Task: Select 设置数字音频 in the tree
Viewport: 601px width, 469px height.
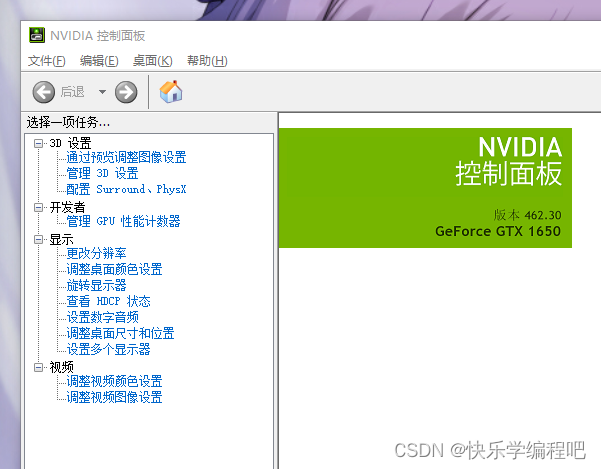Action: tap(102, 317)
